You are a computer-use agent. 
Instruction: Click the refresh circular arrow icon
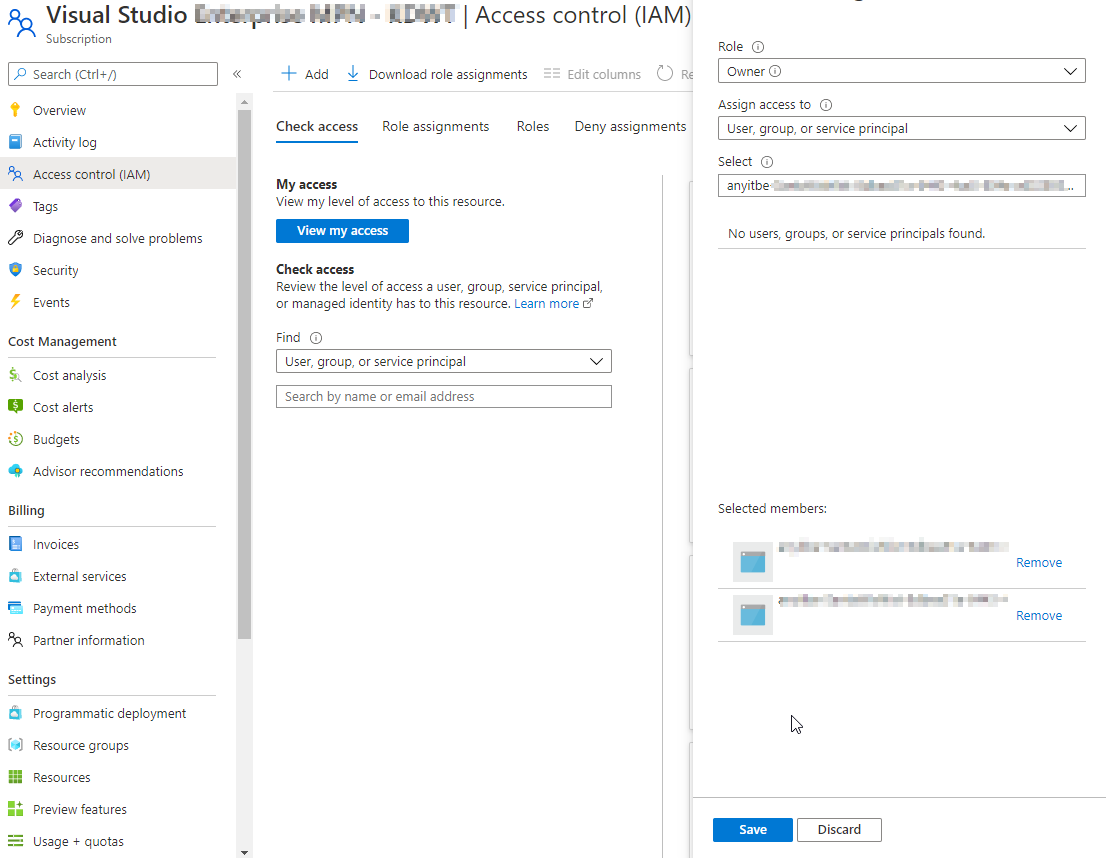click(664, 73)
